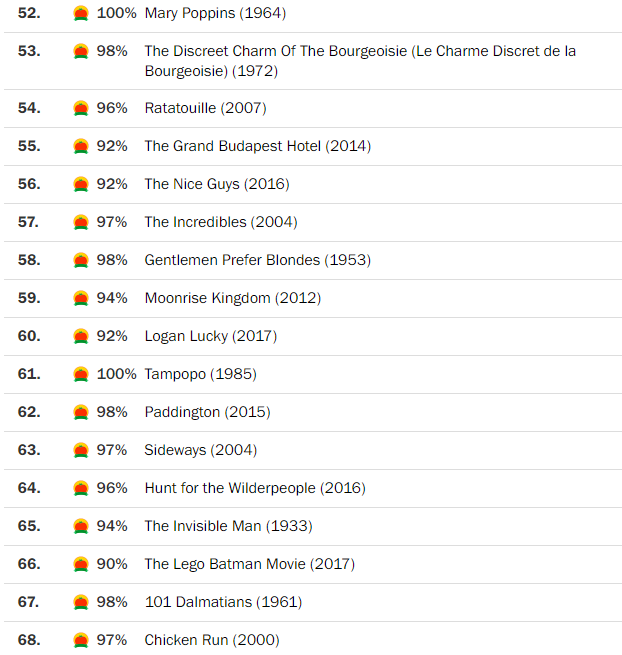Open Paddington (2015) movie link
Viewport: 622px width, 655px height.
click(207, 412)
